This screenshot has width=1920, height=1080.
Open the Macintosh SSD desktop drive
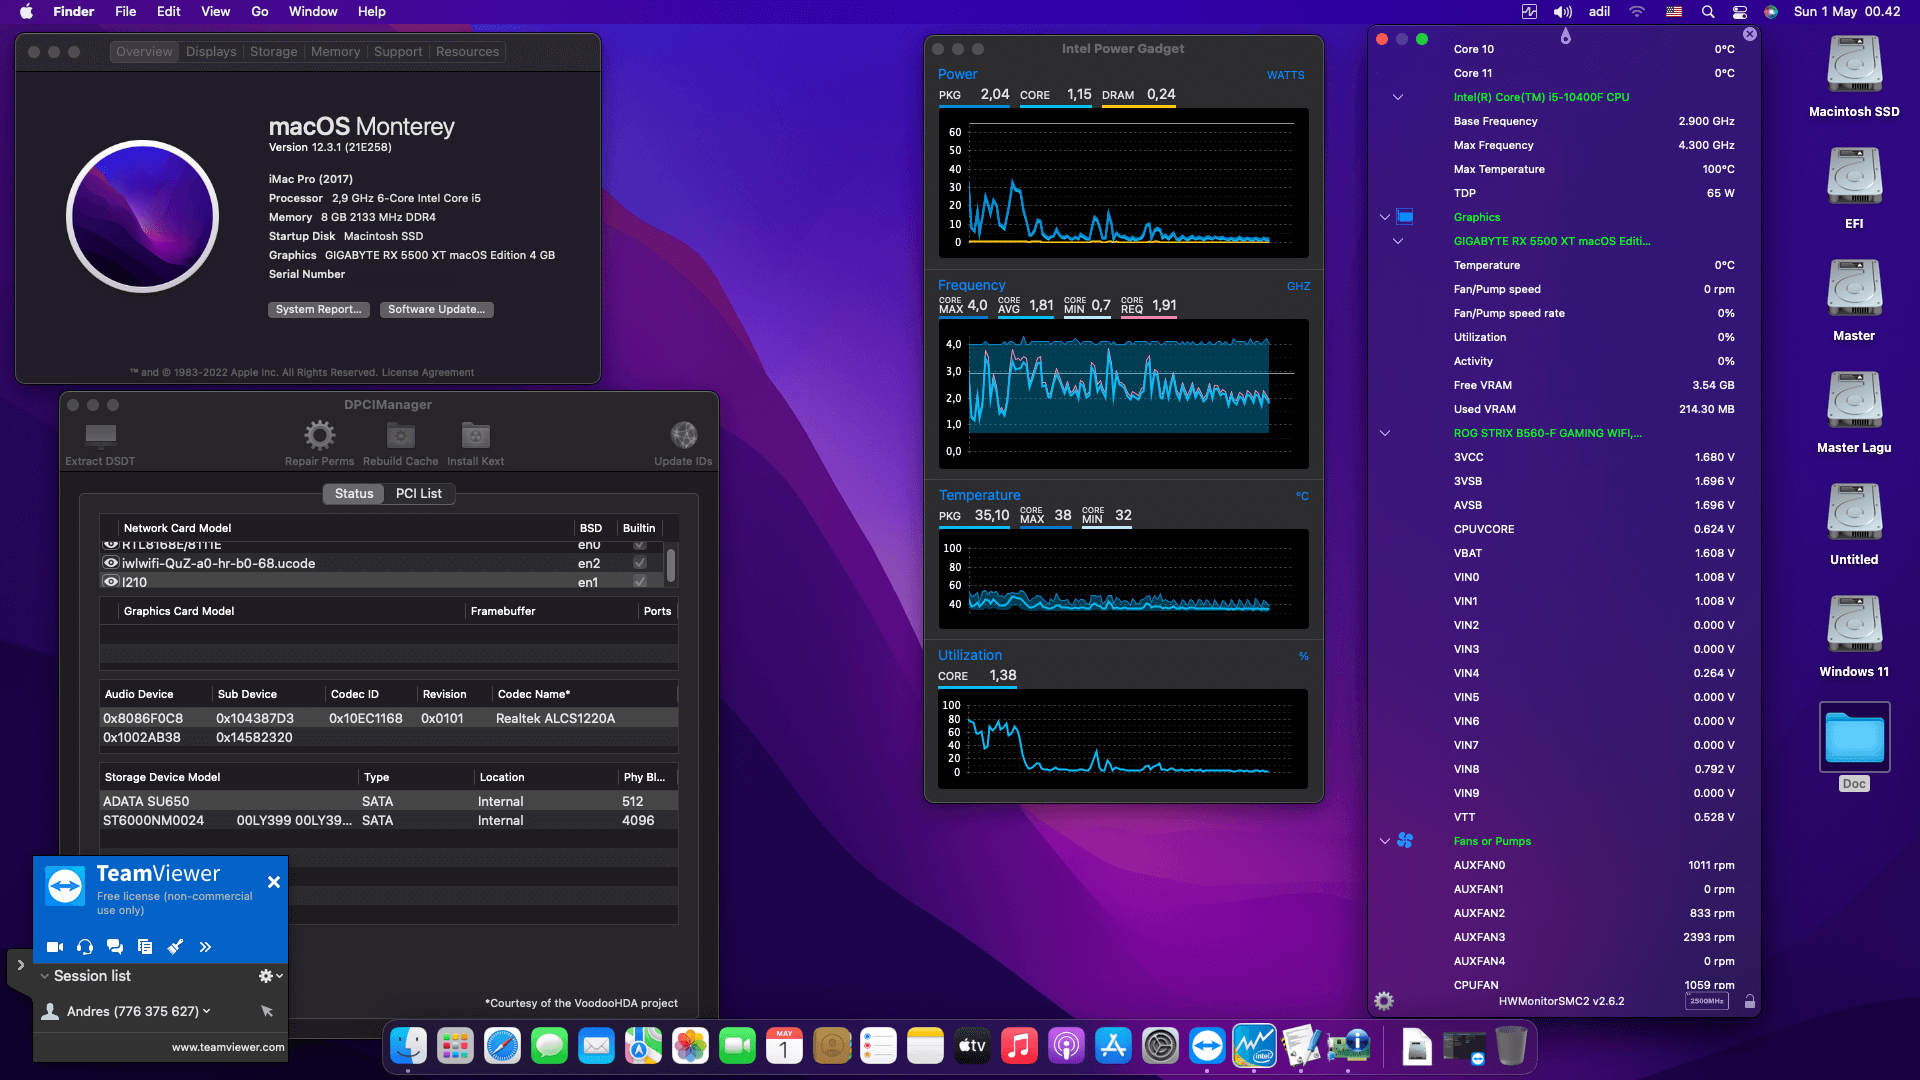pos(1854,77)
